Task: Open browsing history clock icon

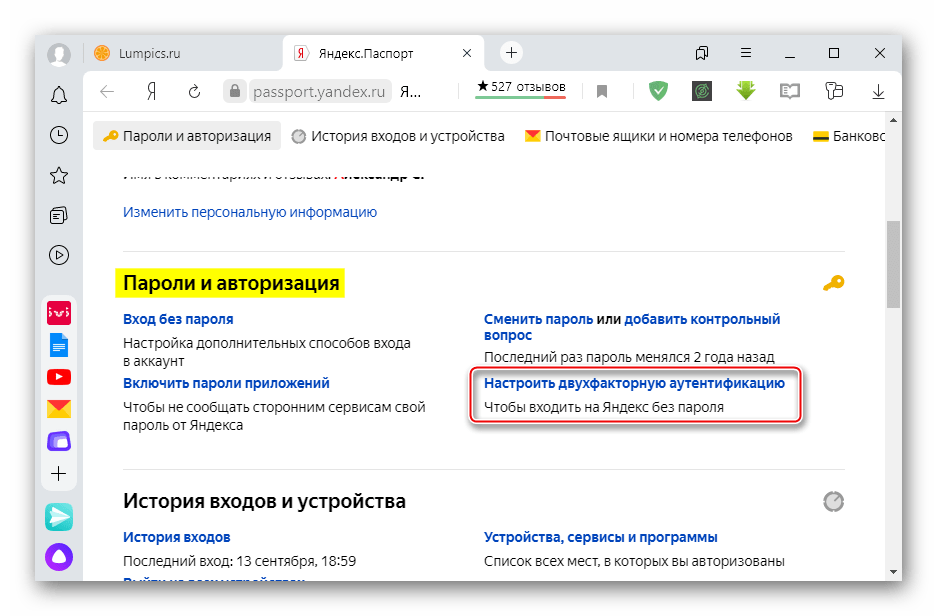Action: pos(59,135)
